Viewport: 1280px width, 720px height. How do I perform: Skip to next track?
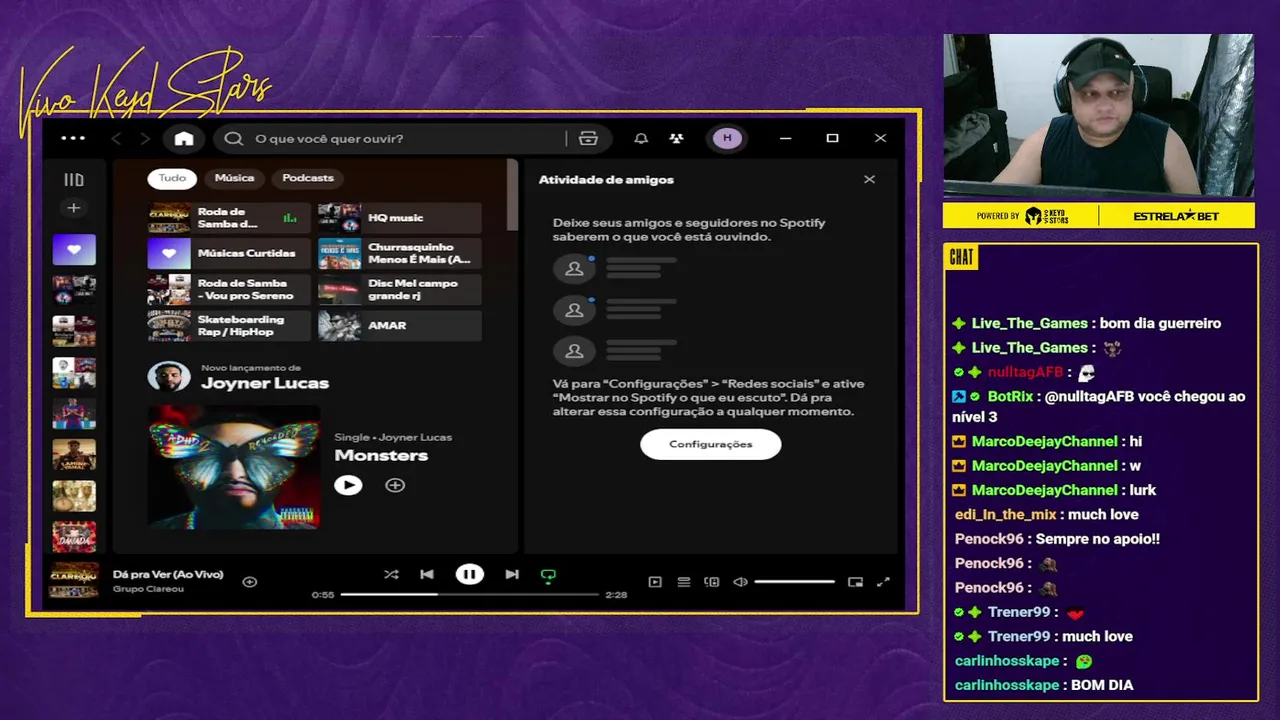coord(512,574)
